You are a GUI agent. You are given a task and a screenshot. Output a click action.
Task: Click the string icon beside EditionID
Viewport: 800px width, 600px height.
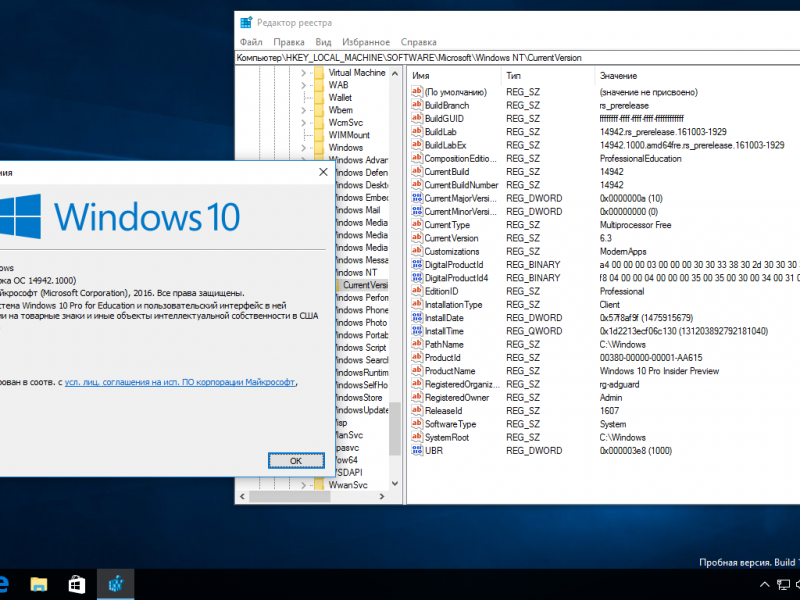pyautogui.click(x=417, y=291)
